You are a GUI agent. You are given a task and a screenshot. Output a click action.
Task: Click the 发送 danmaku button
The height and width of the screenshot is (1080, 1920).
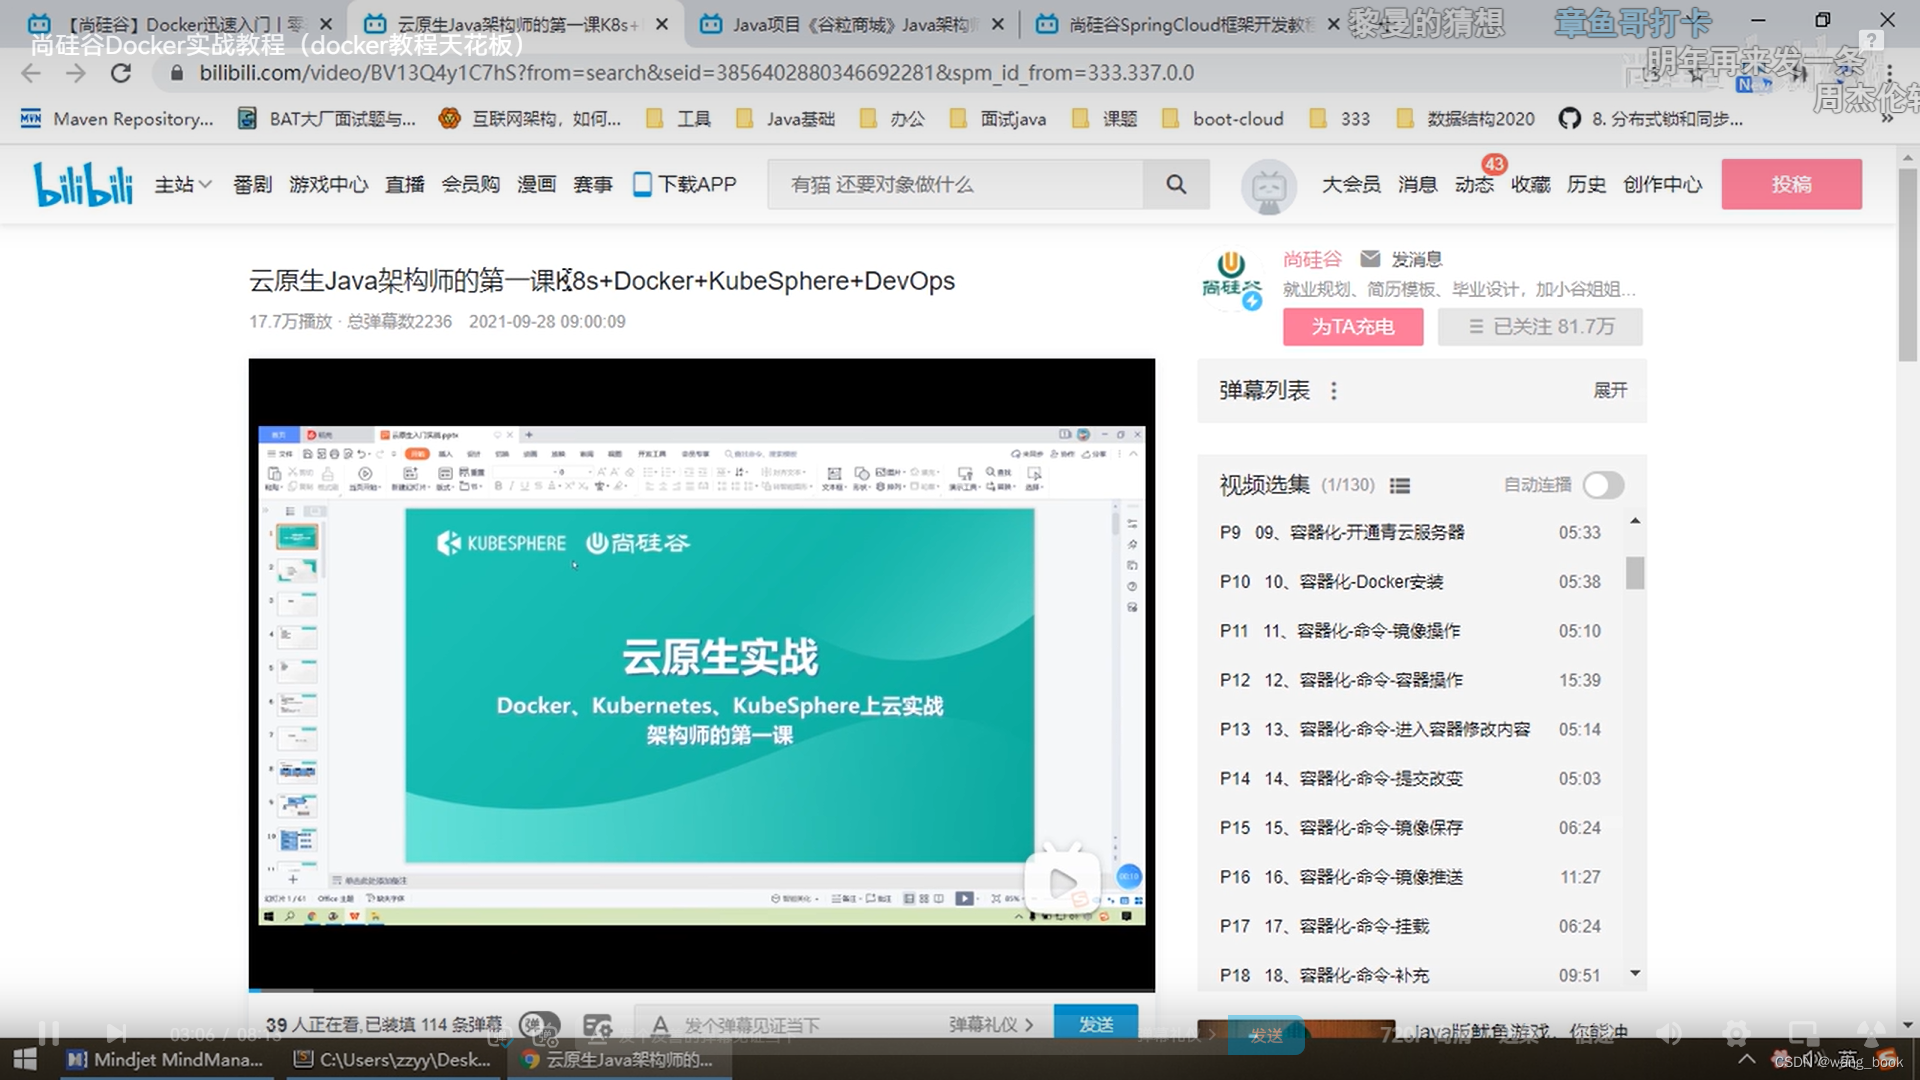pyautogui.click(x=1096, y=1024)
